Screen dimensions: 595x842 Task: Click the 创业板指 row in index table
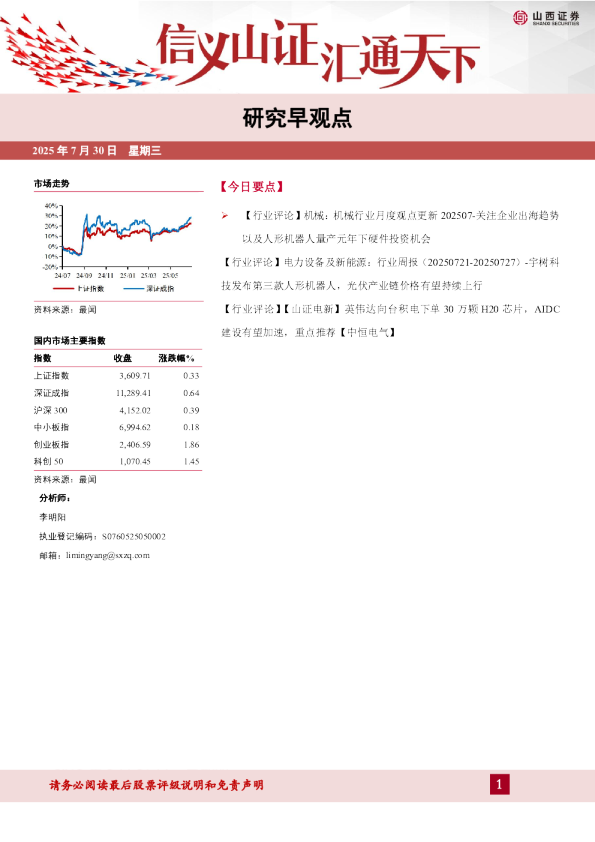[117, 445]
